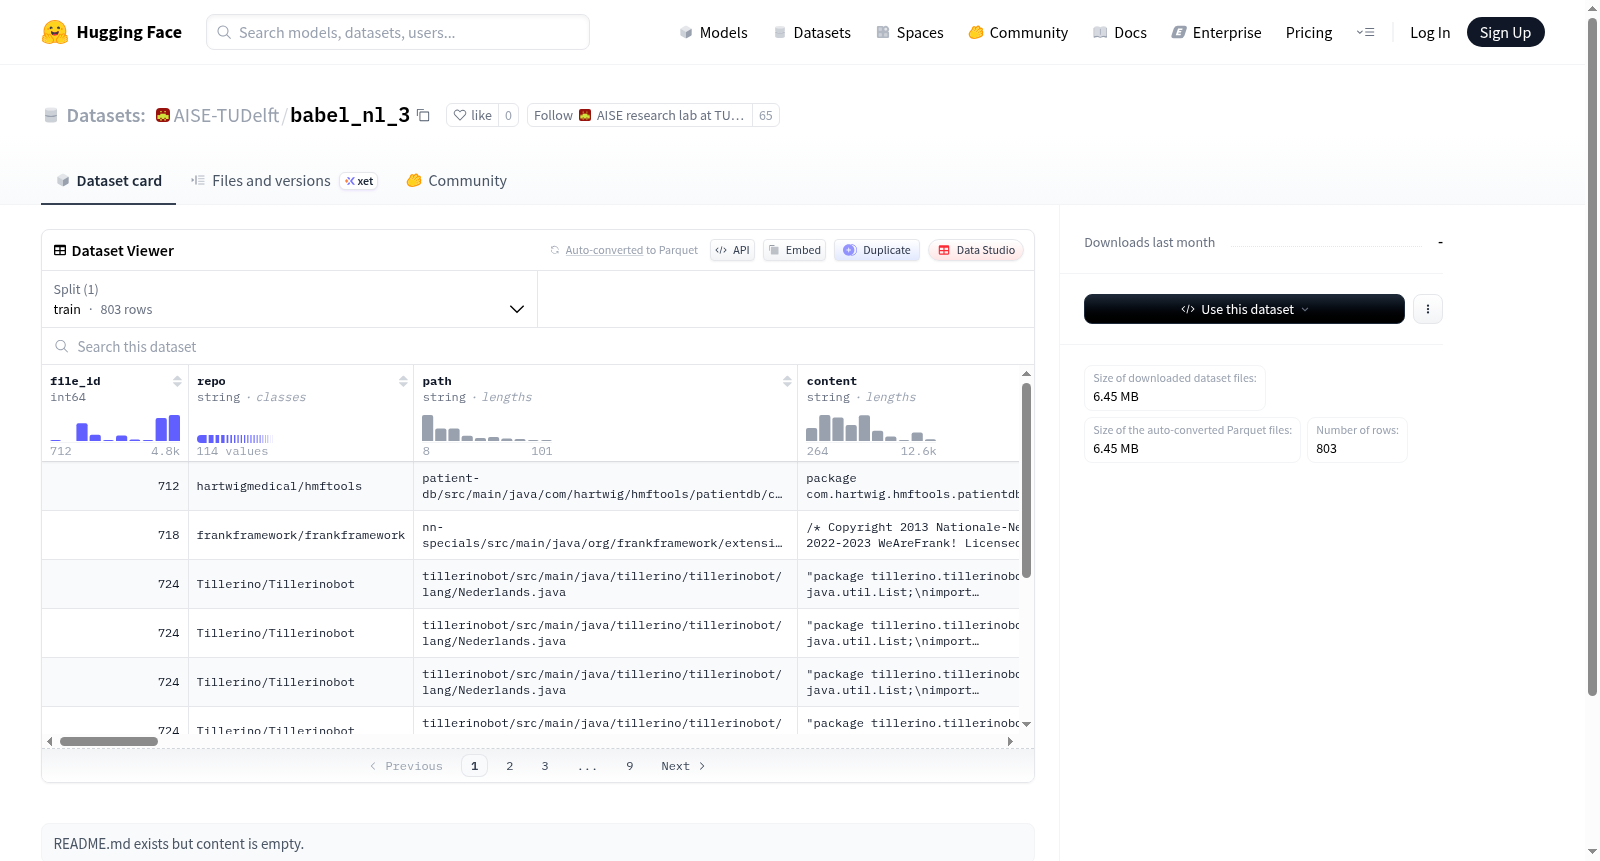Go to Enterprise page
1600x861 pixels.
tap(1216, 32)
